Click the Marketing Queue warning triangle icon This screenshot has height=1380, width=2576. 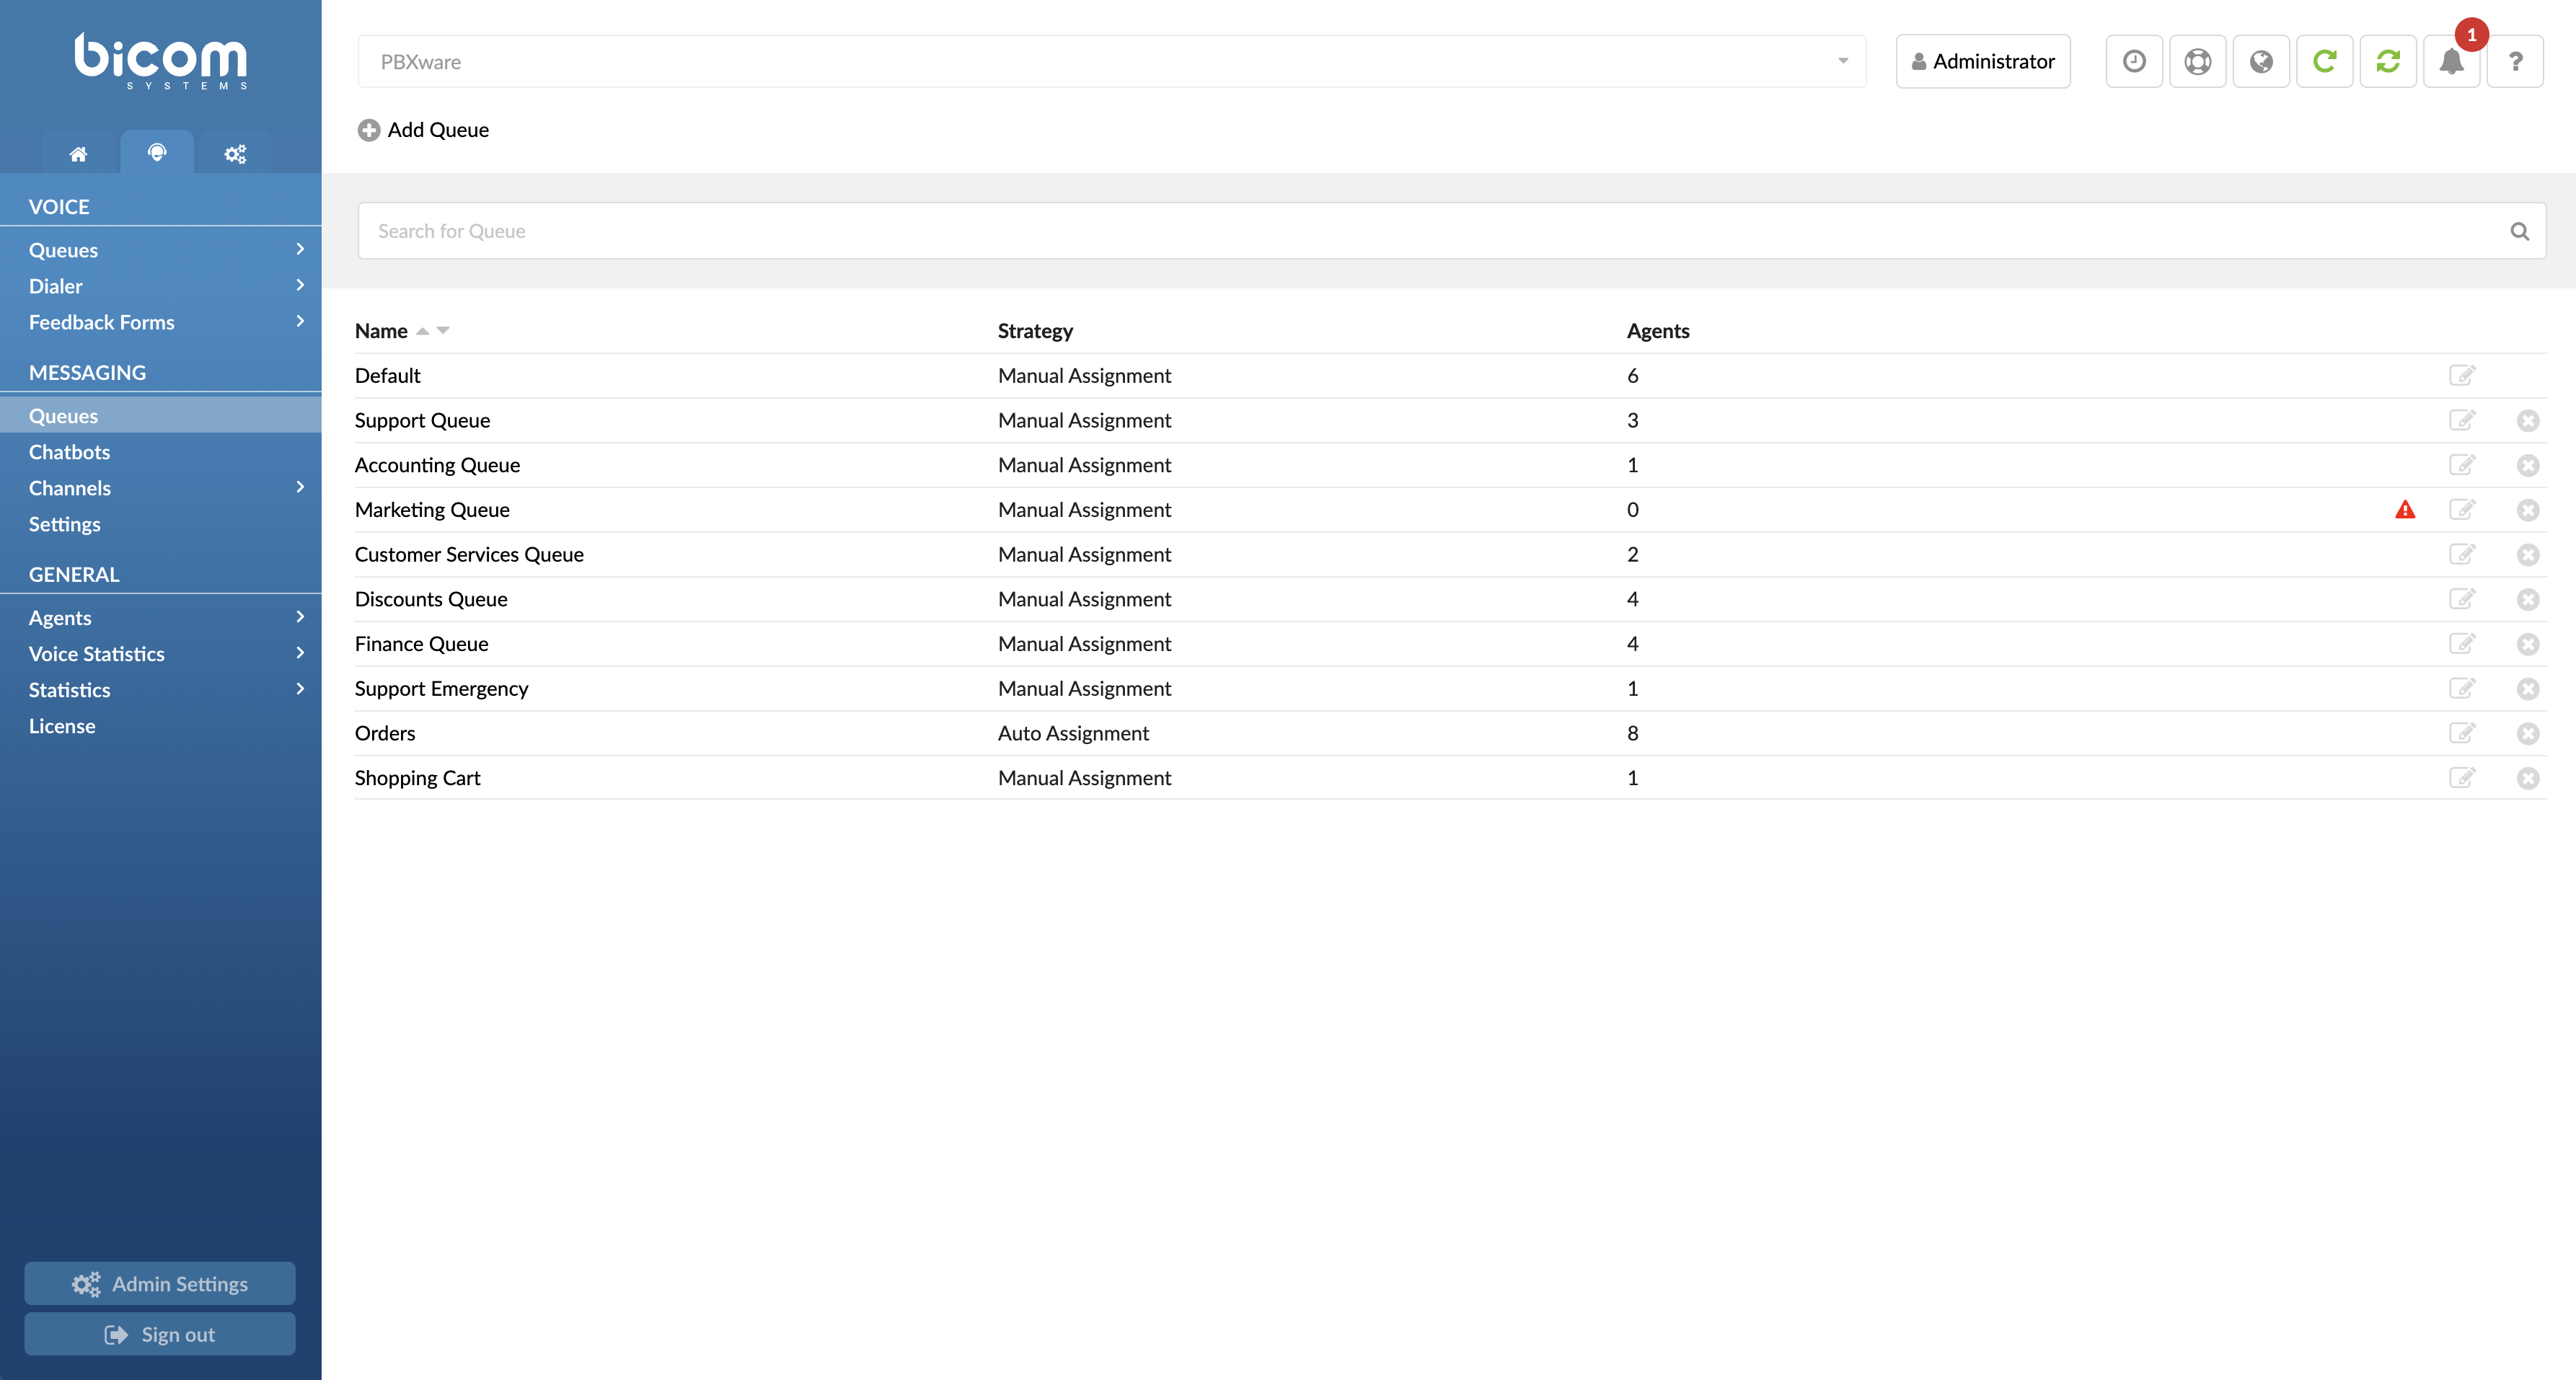(x=2405, y=510)
